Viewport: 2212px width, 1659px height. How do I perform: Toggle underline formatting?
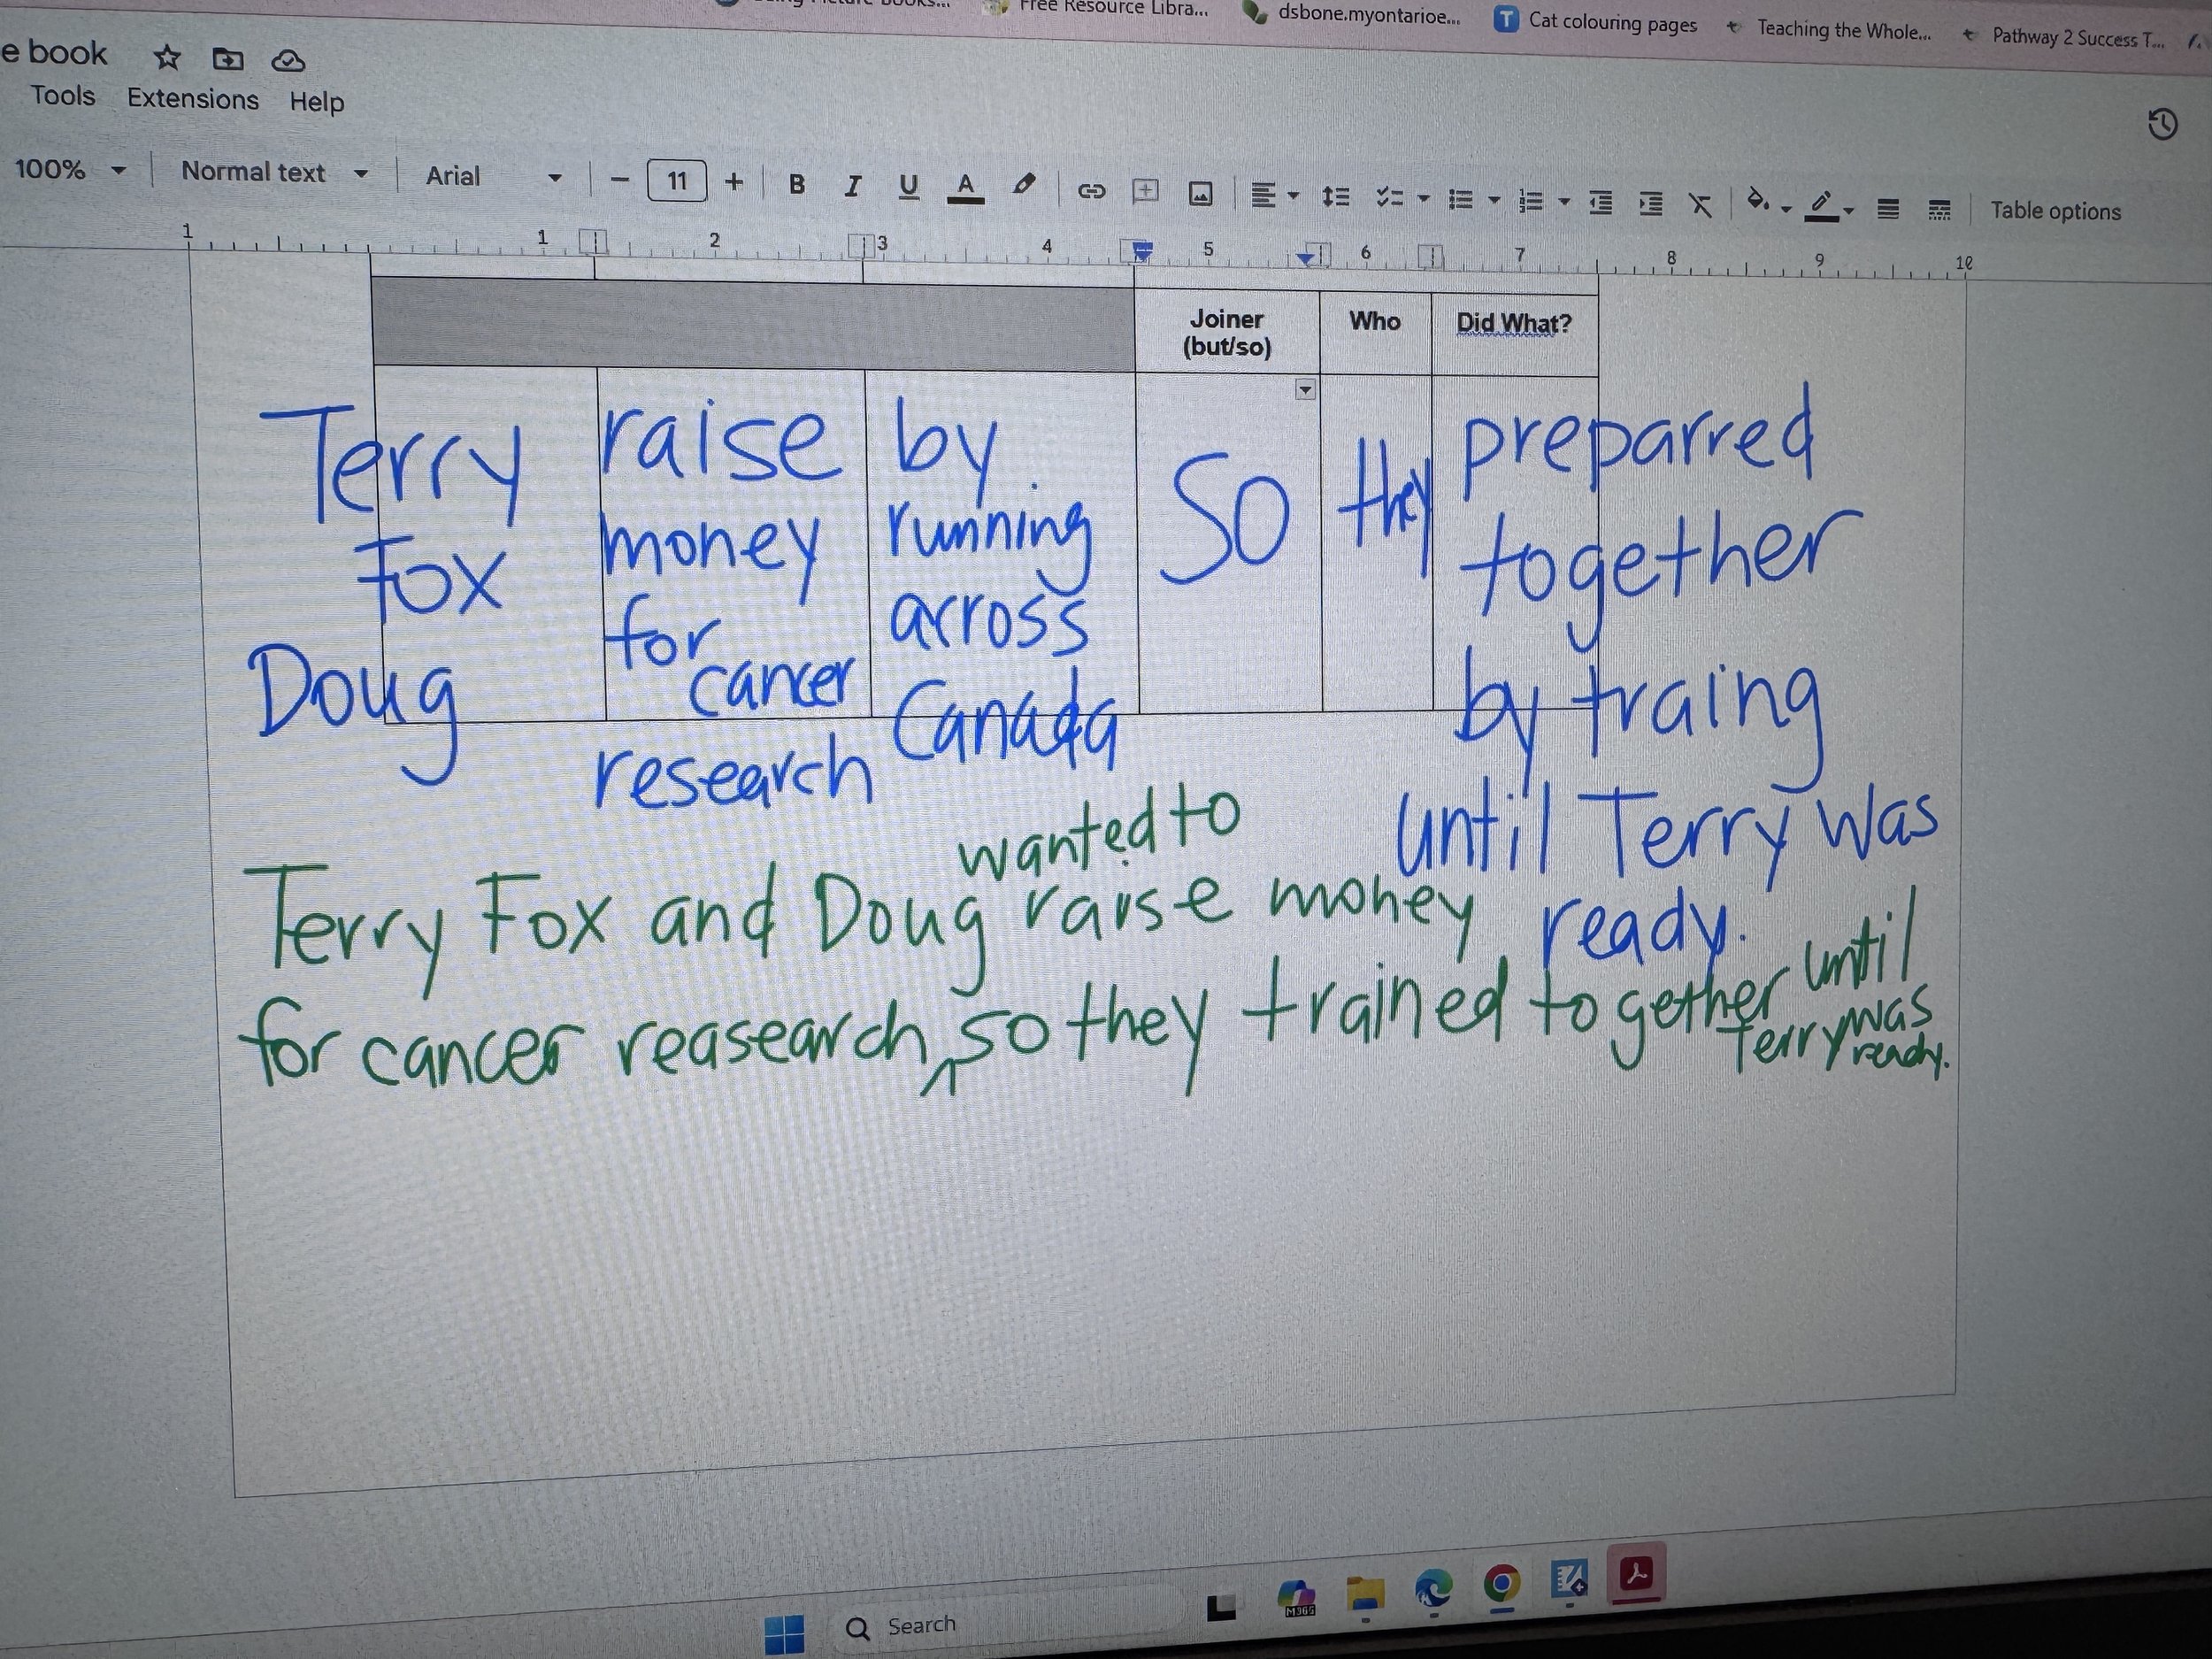[908, 187]
